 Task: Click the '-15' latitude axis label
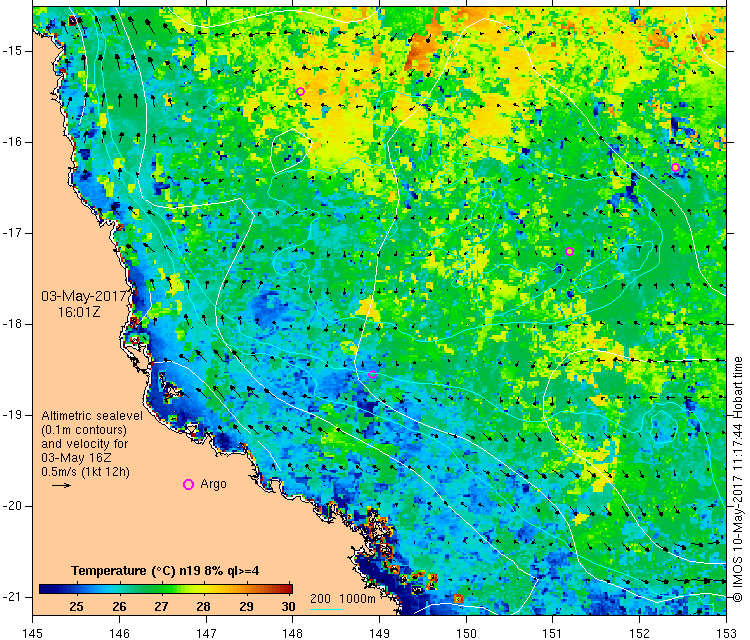pos(11,51)
